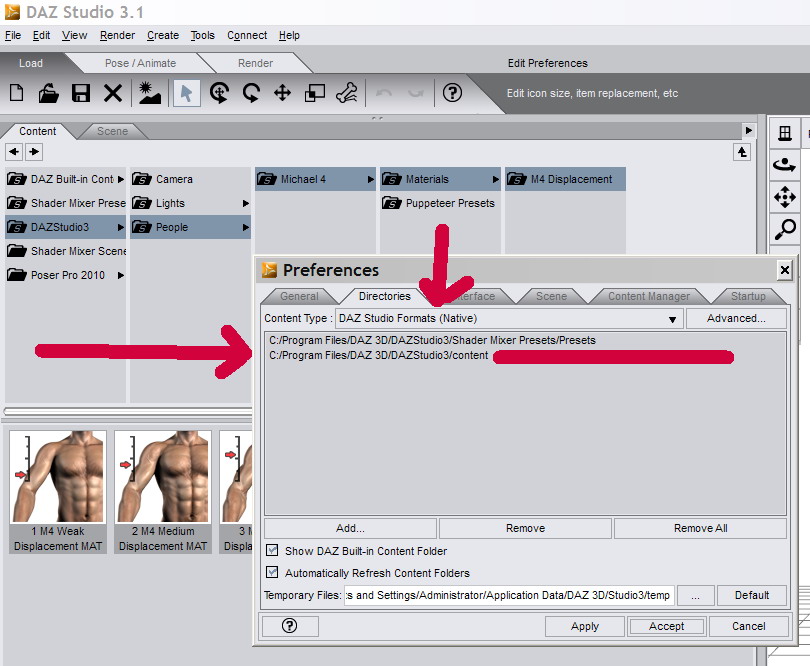Toggle Automatically Refresh Content Folders

(x=272, y=572)
